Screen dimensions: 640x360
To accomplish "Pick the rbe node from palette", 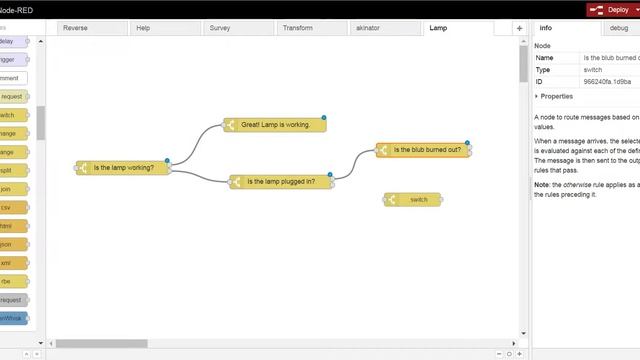I will (13, 282).
